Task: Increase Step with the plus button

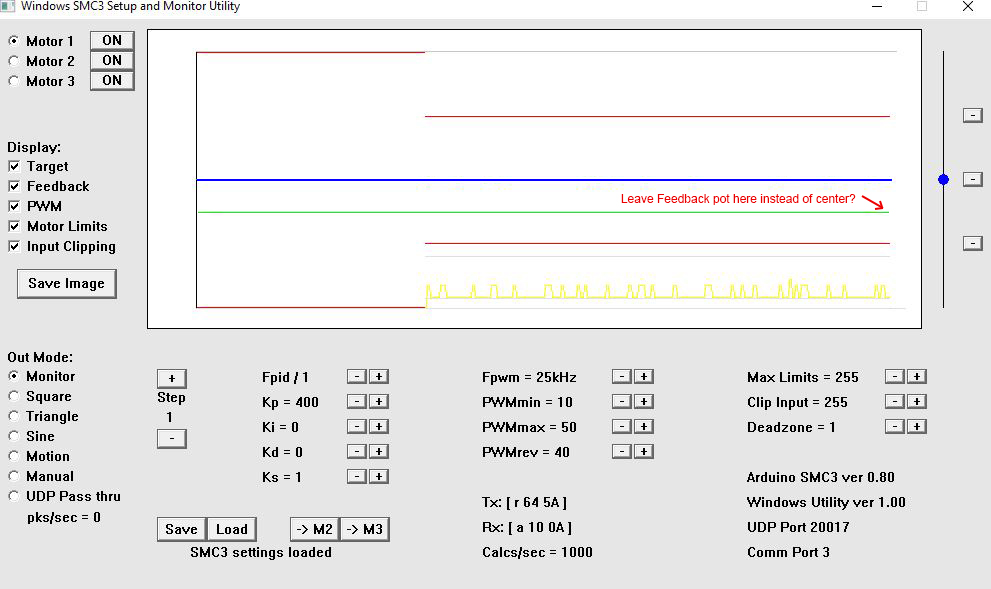Action: (171, 379)
